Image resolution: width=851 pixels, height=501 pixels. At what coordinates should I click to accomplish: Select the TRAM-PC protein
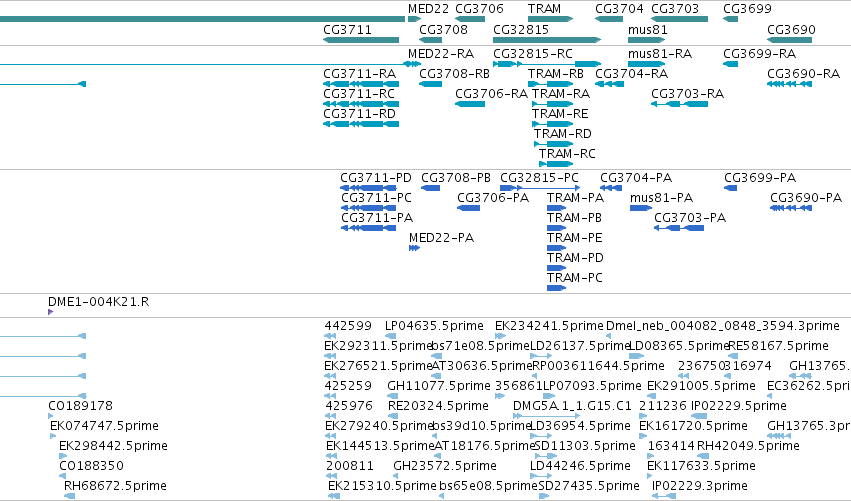(575, 278)
